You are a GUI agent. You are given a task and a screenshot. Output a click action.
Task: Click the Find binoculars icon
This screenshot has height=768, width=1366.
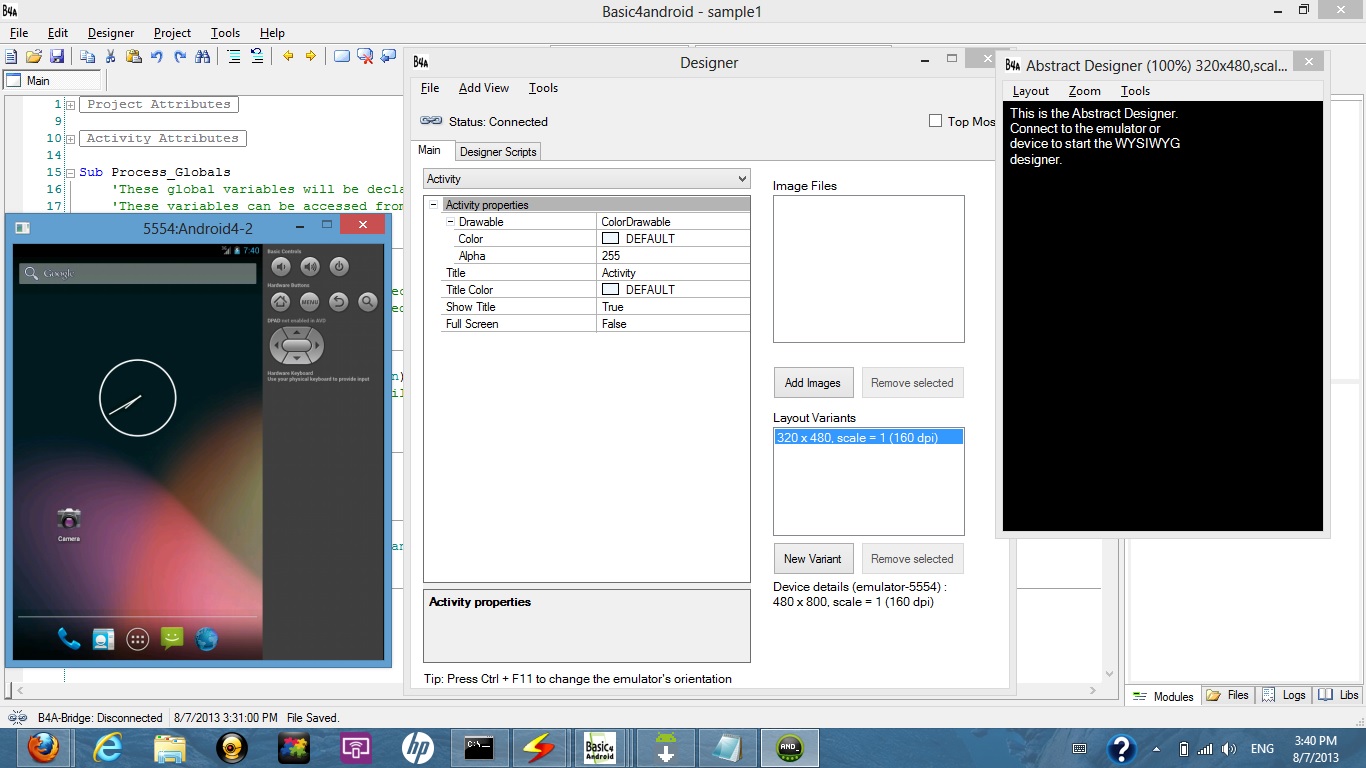click(203, 57)
